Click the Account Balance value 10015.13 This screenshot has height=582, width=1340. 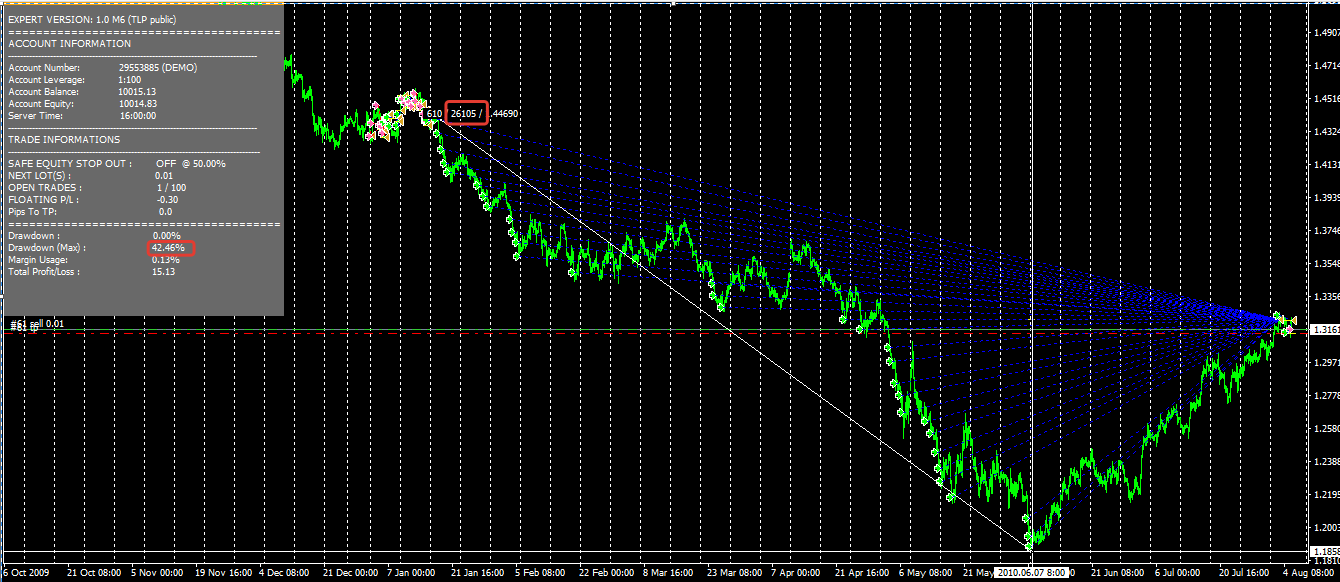(x=137, y=92)
